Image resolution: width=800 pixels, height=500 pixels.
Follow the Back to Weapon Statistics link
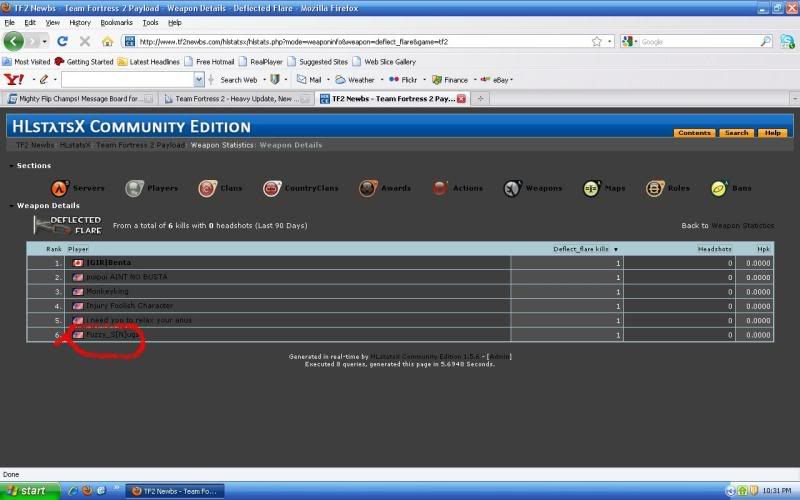coord(742,226)
